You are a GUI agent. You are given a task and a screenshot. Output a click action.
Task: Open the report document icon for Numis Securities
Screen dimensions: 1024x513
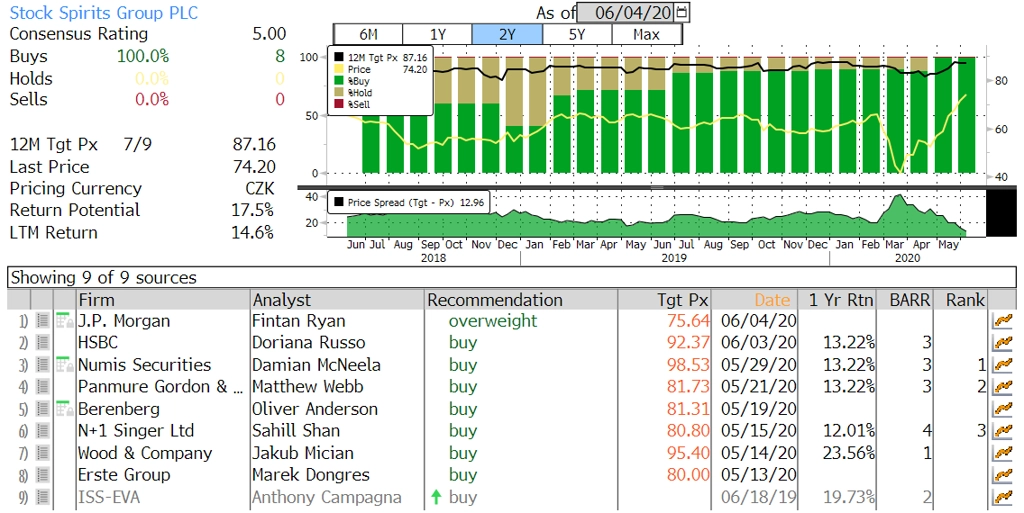click(43, 365)
